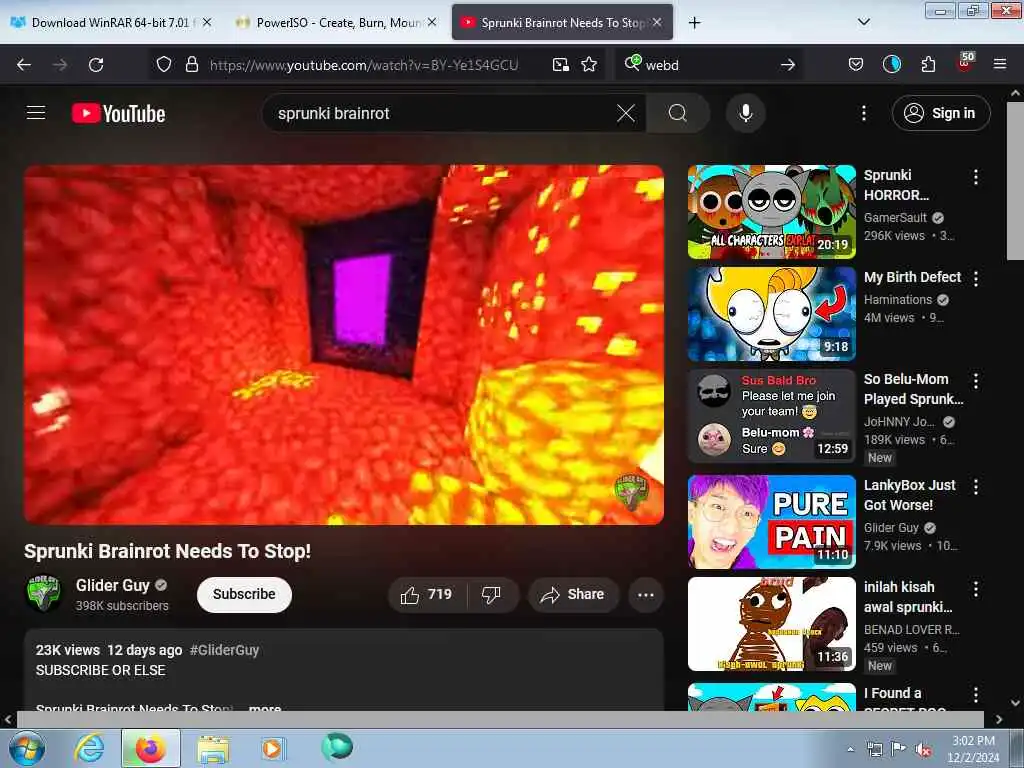This screenshot has width=1024, height=768.
Task: Sign in to YouTube
Action: coord(940,113)
